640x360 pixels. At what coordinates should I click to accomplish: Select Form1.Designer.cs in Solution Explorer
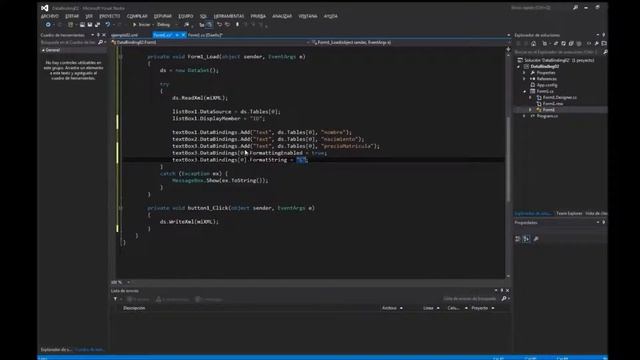(559, 98)
